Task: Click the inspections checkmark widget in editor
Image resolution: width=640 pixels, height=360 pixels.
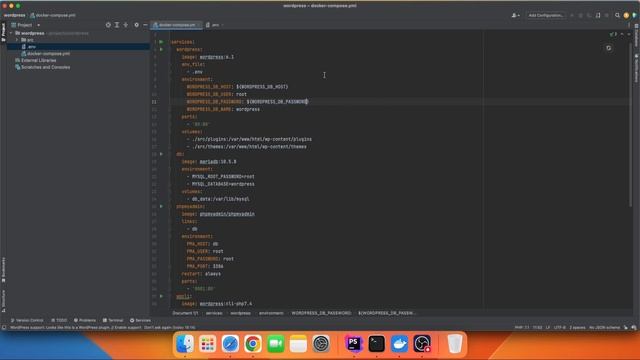Action: pyautogui.click(x=612, y=34)
